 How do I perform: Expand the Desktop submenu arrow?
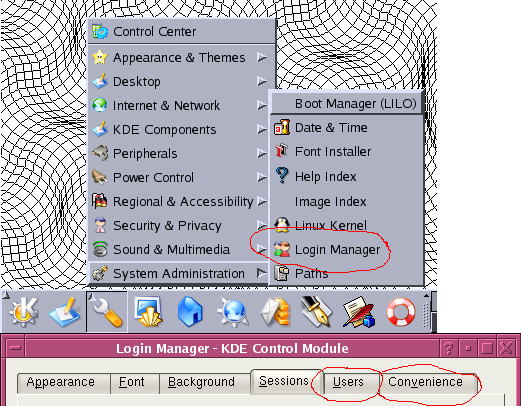point(262,81)
